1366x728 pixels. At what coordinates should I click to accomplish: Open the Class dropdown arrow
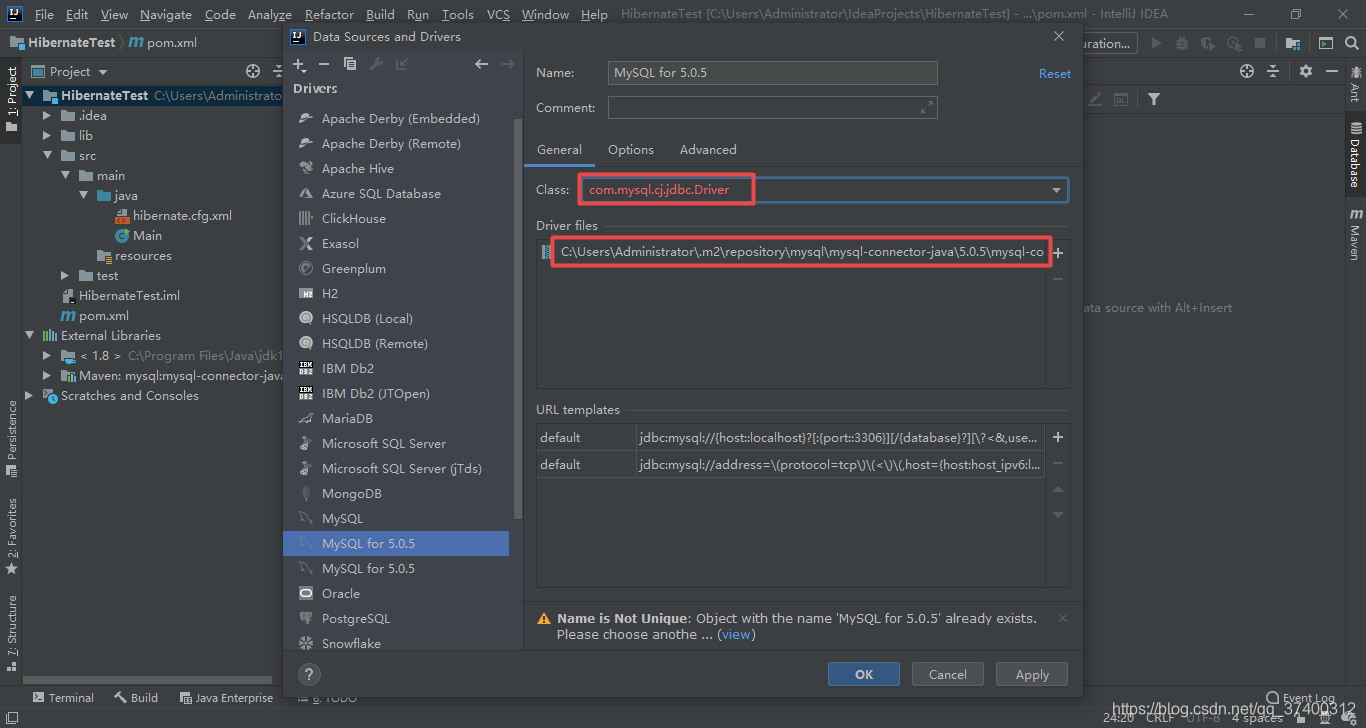(1056, 190)
